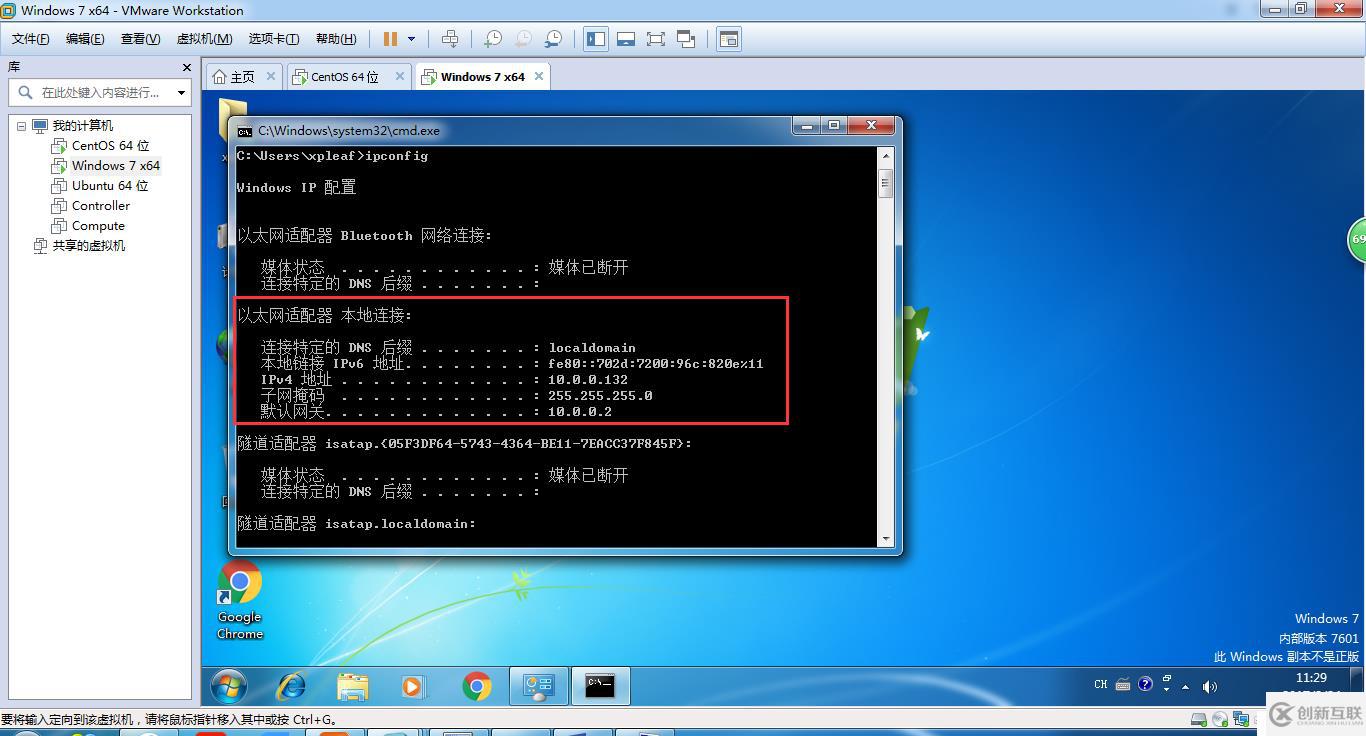Open Windows Media Player from guest taskbar
1366x736 pixels.
(412, 686)
